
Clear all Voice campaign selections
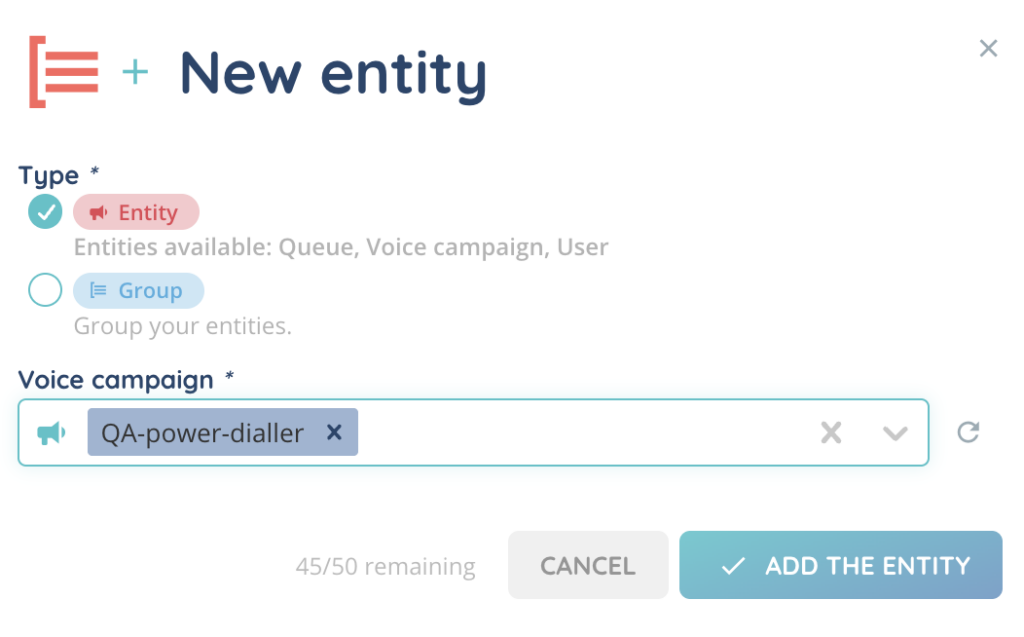pos(831,433)
